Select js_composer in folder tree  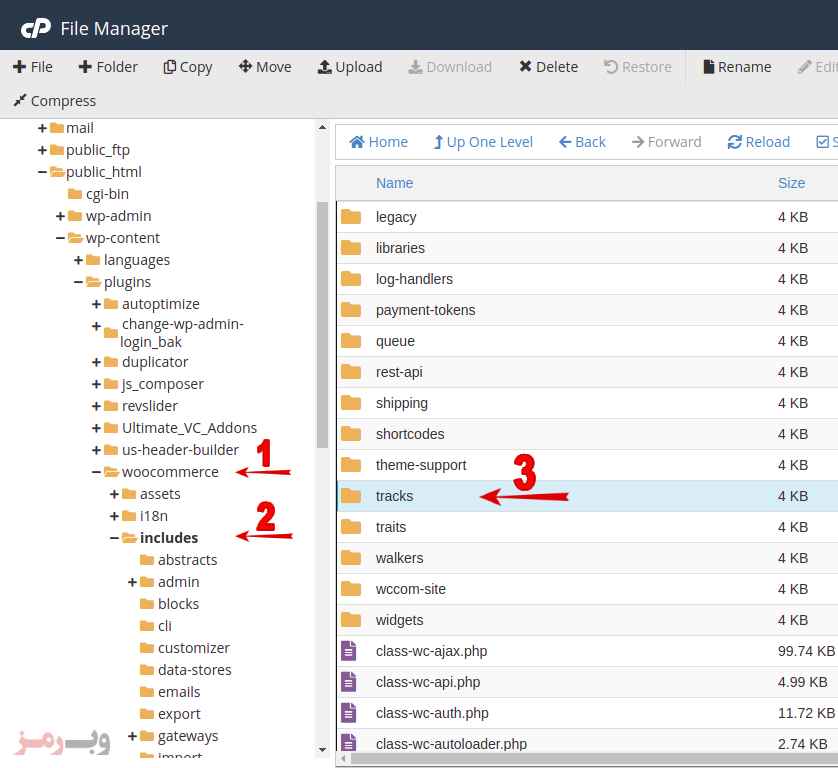[162, 384]
